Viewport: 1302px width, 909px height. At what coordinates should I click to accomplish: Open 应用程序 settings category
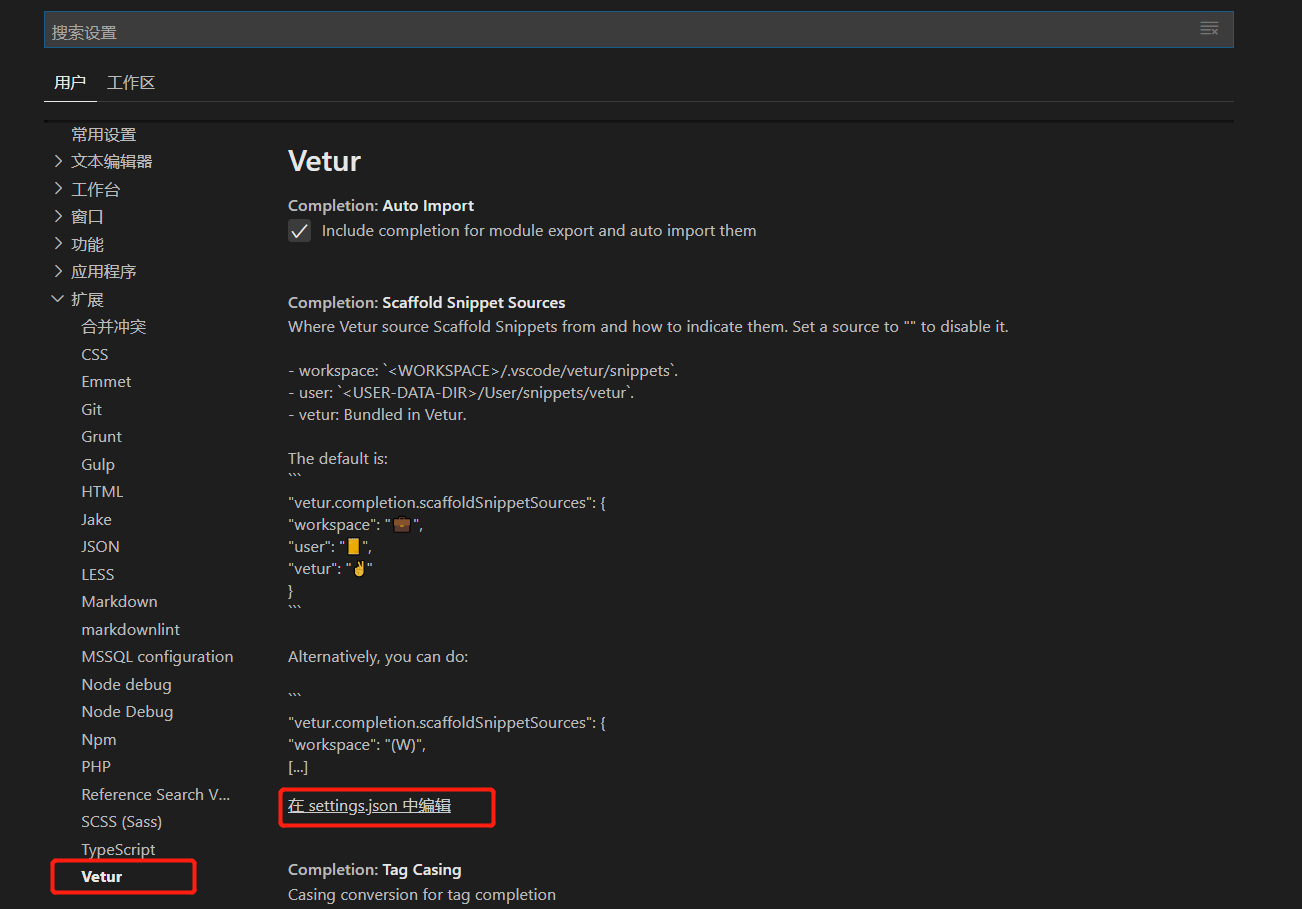[x=104, y=271]
